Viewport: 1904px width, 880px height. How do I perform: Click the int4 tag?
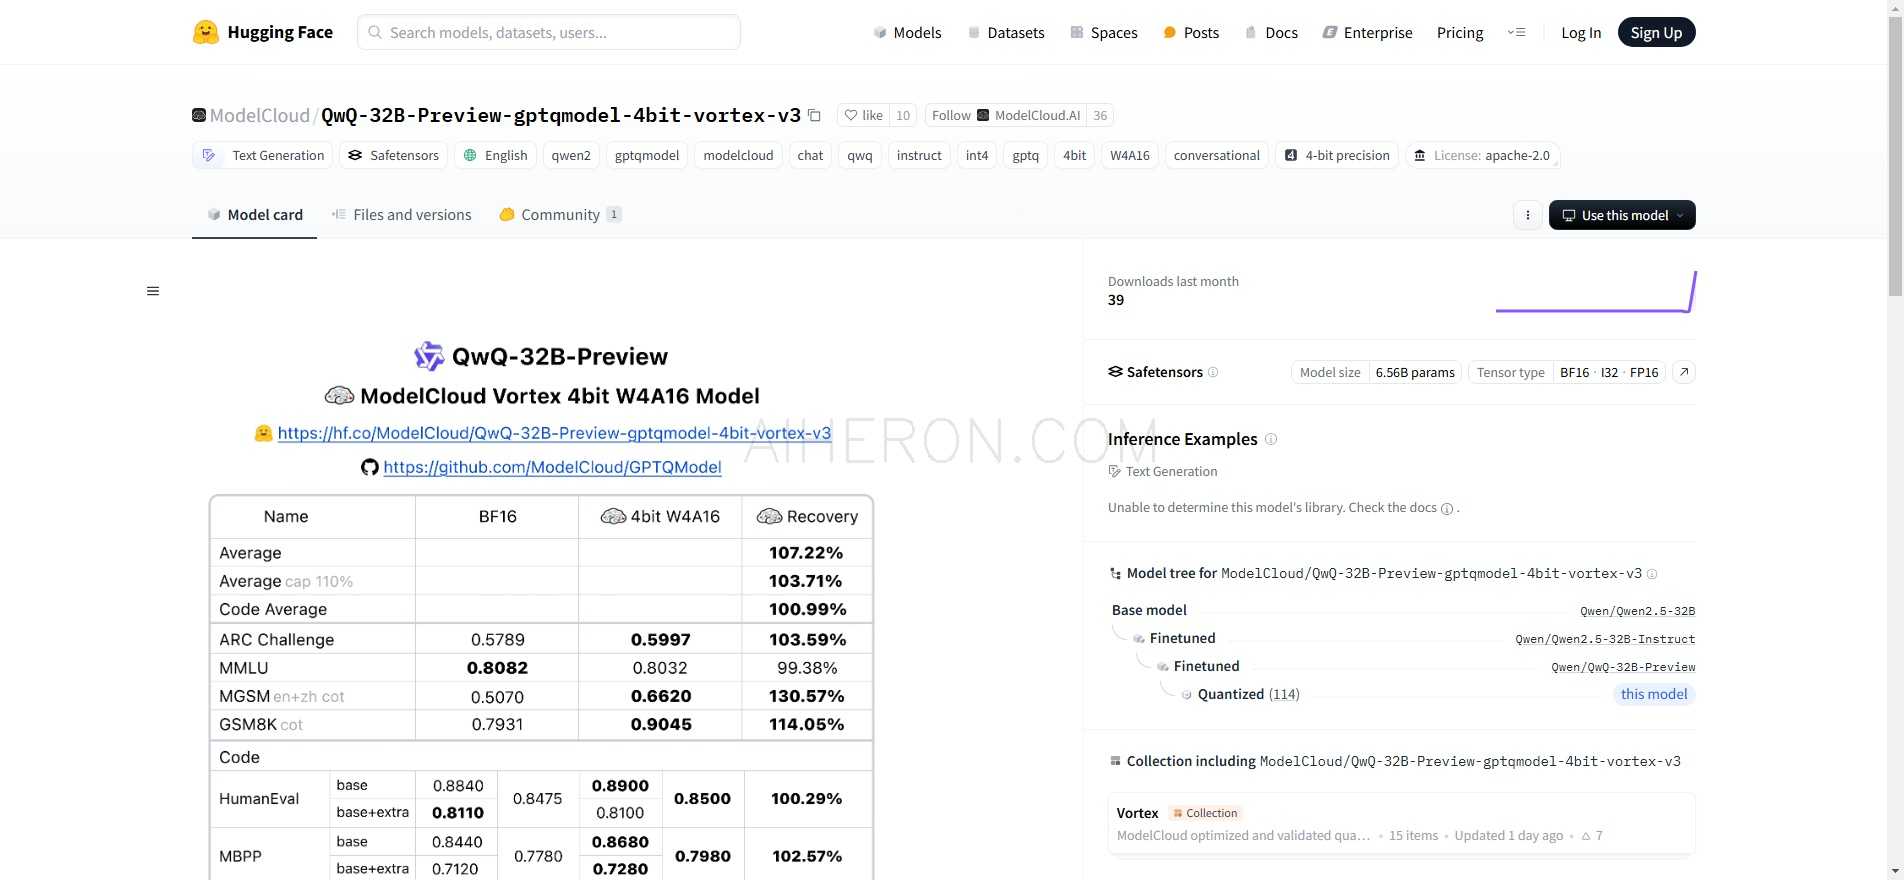[977, 155]
